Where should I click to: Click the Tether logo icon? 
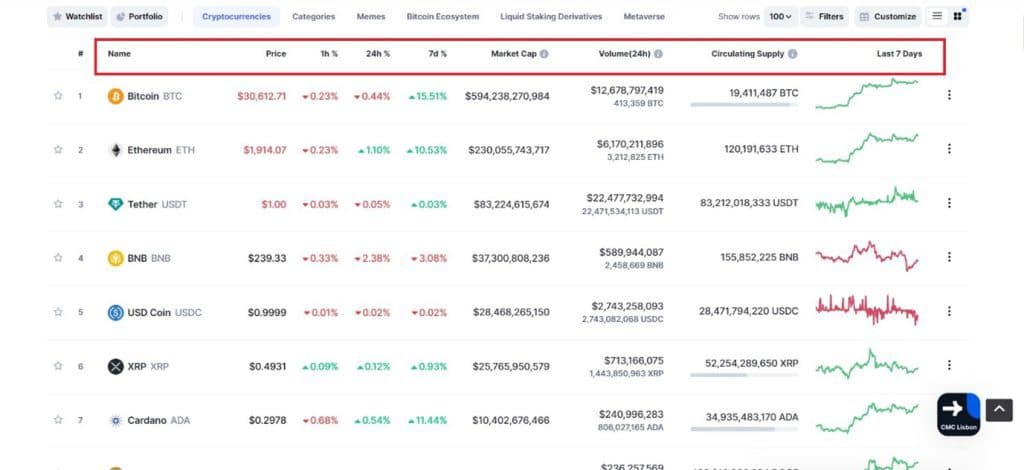[x=116, y=204]
